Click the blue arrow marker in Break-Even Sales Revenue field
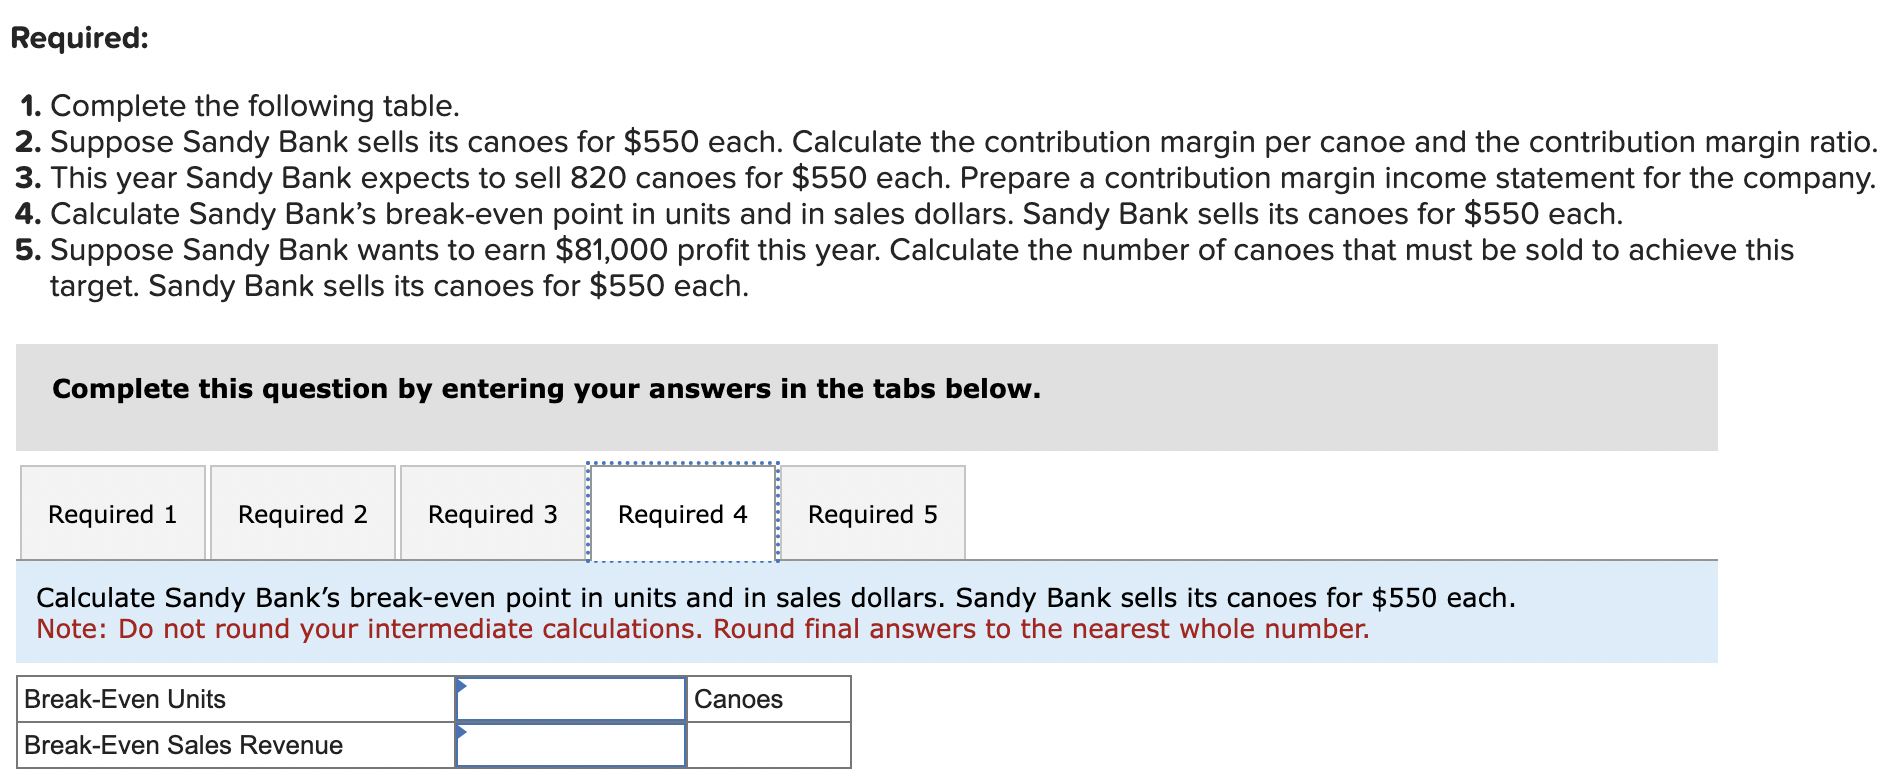1898x784 pixels. point(461,734)
